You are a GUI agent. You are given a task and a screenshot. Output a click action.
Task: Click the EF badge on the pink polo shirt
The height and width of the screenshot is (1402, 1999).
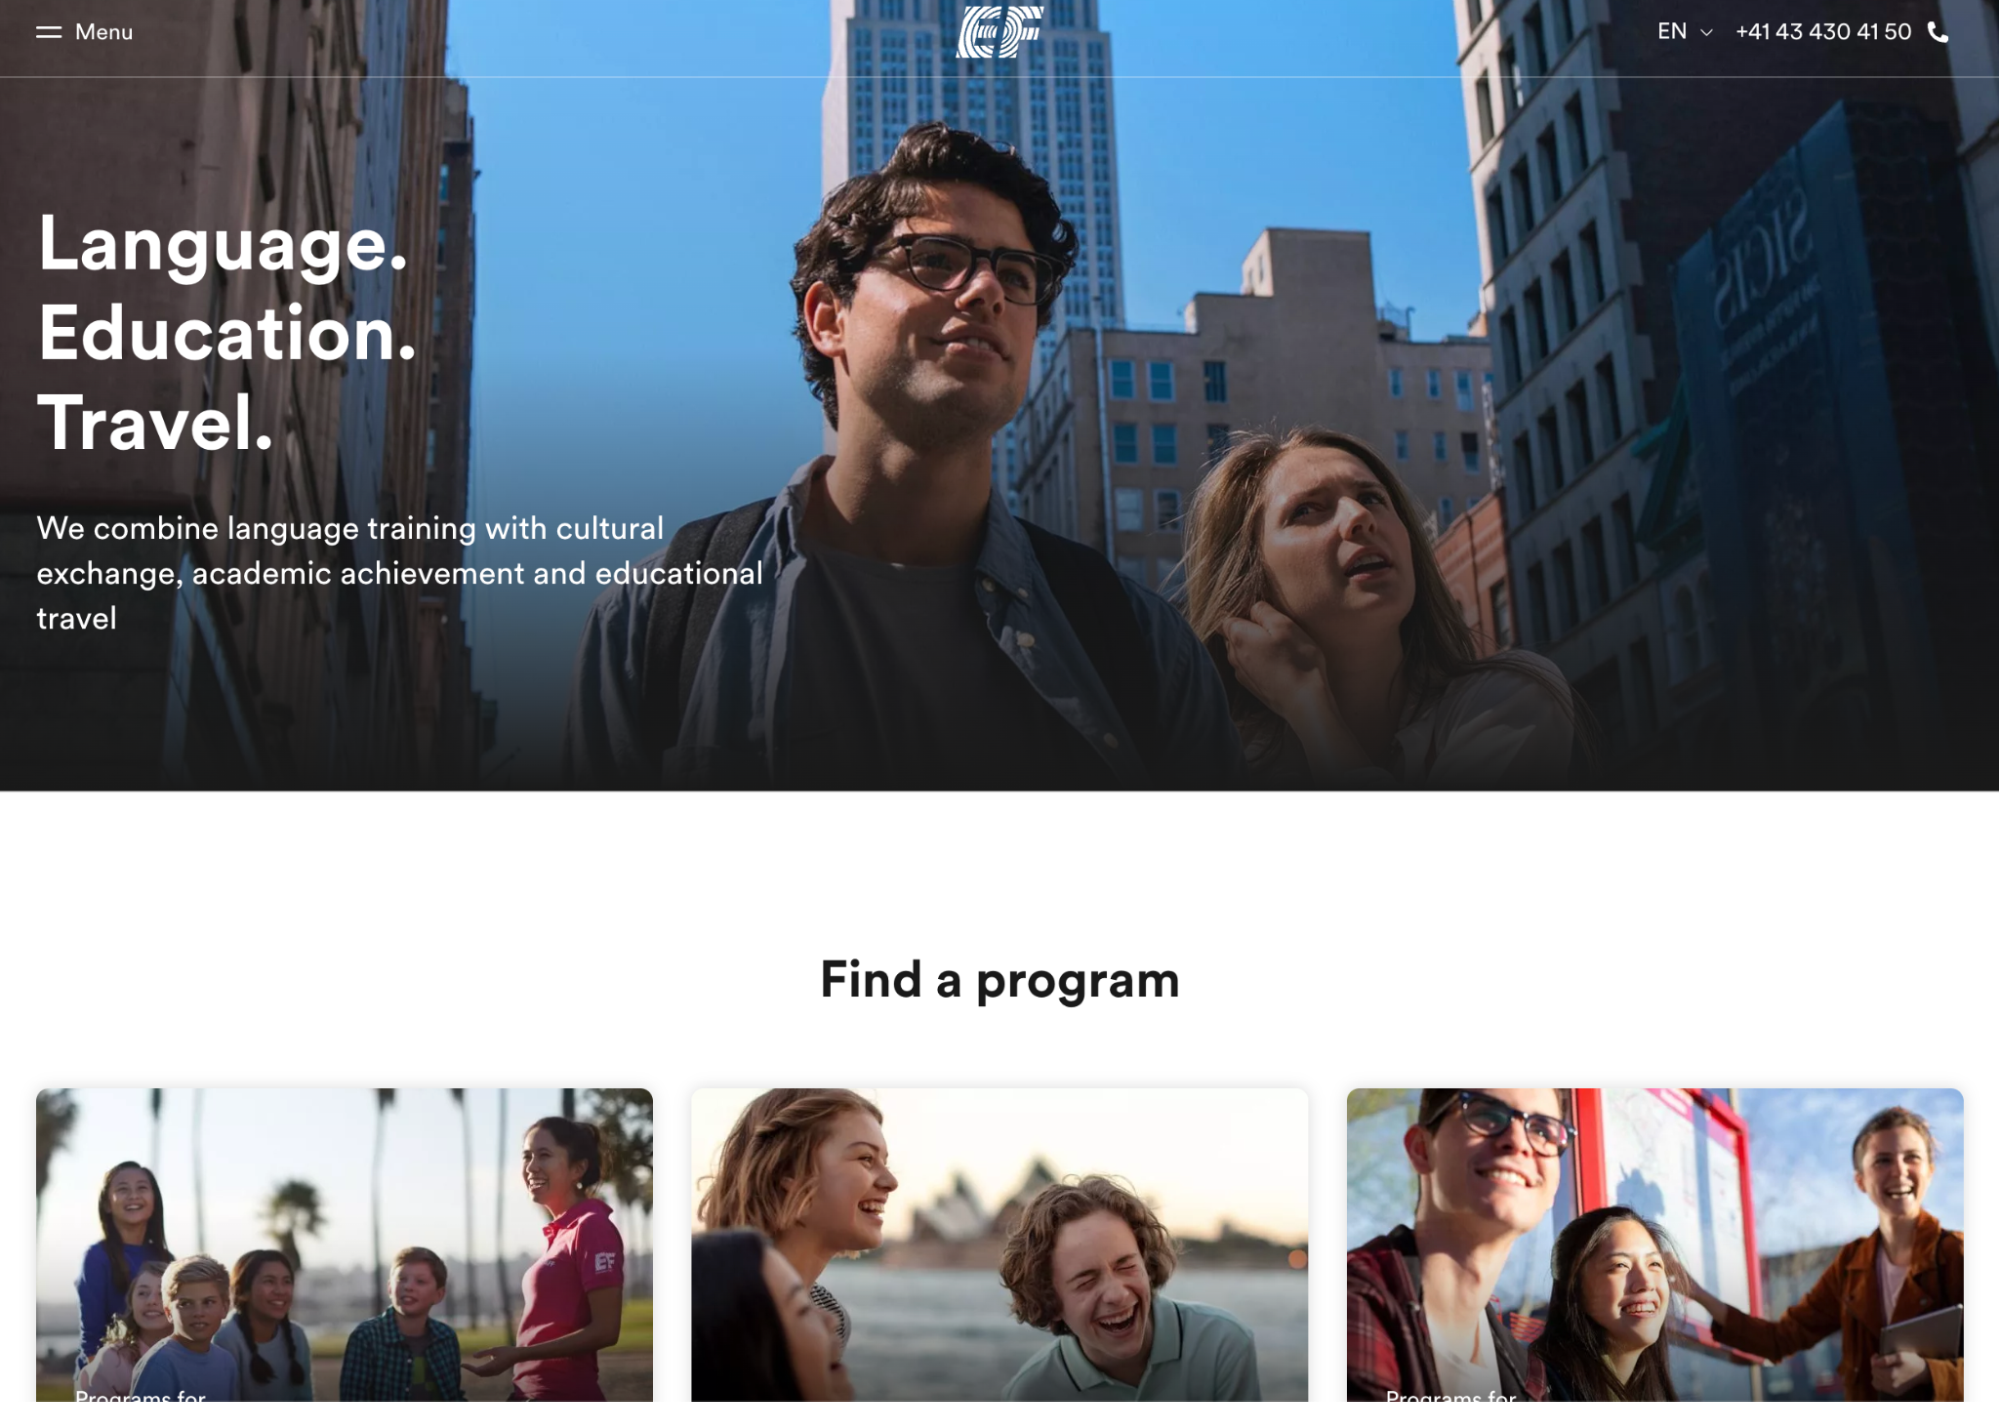point(605,1262)
